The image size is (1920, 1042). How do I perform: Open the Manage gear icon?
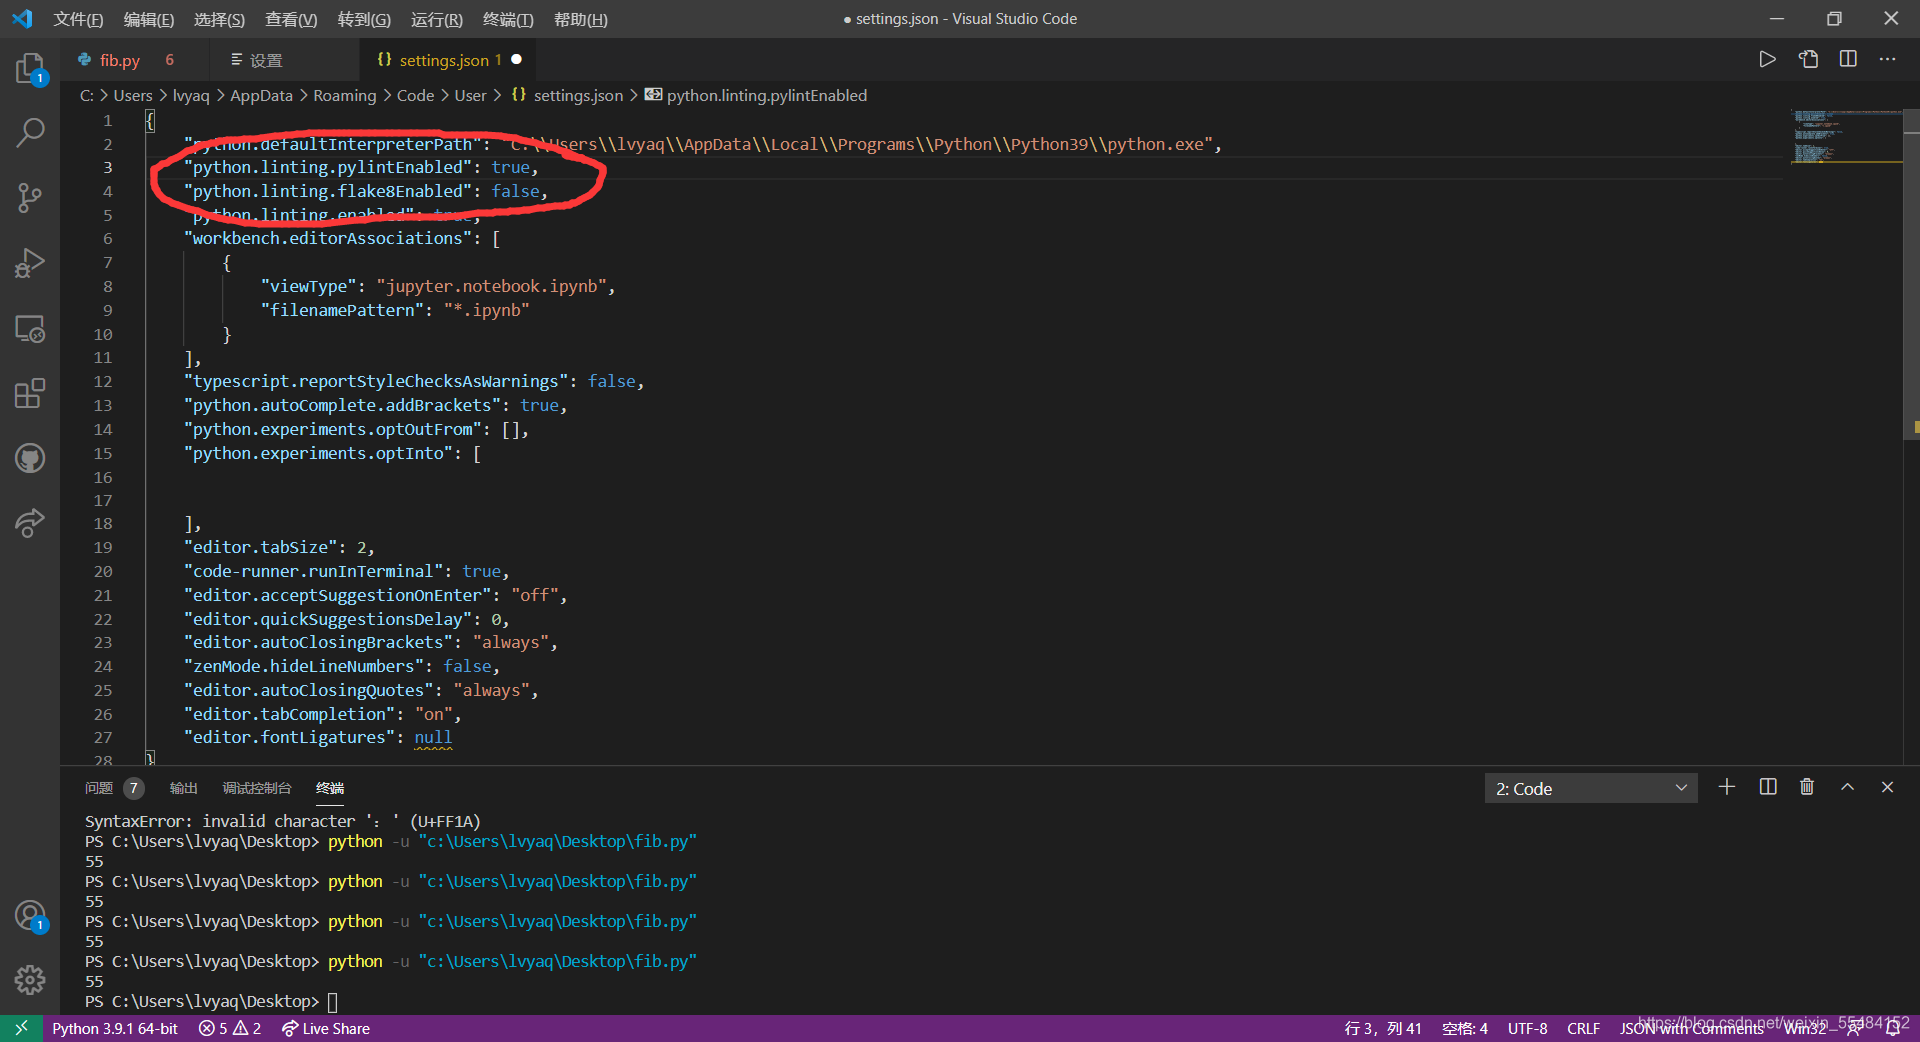pos(30,979)
